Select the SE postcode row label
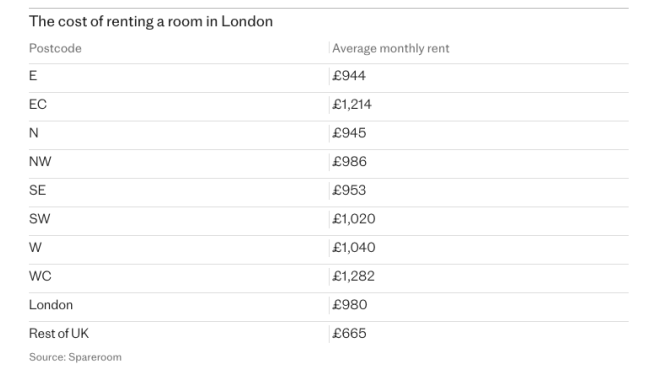 pyautogui.click(x=37, y=190)
